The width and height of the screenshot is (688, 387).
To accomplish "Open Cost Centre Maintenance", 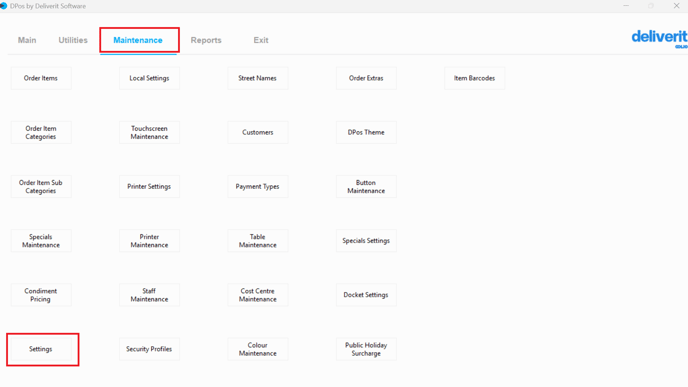I will pos(258,295).
